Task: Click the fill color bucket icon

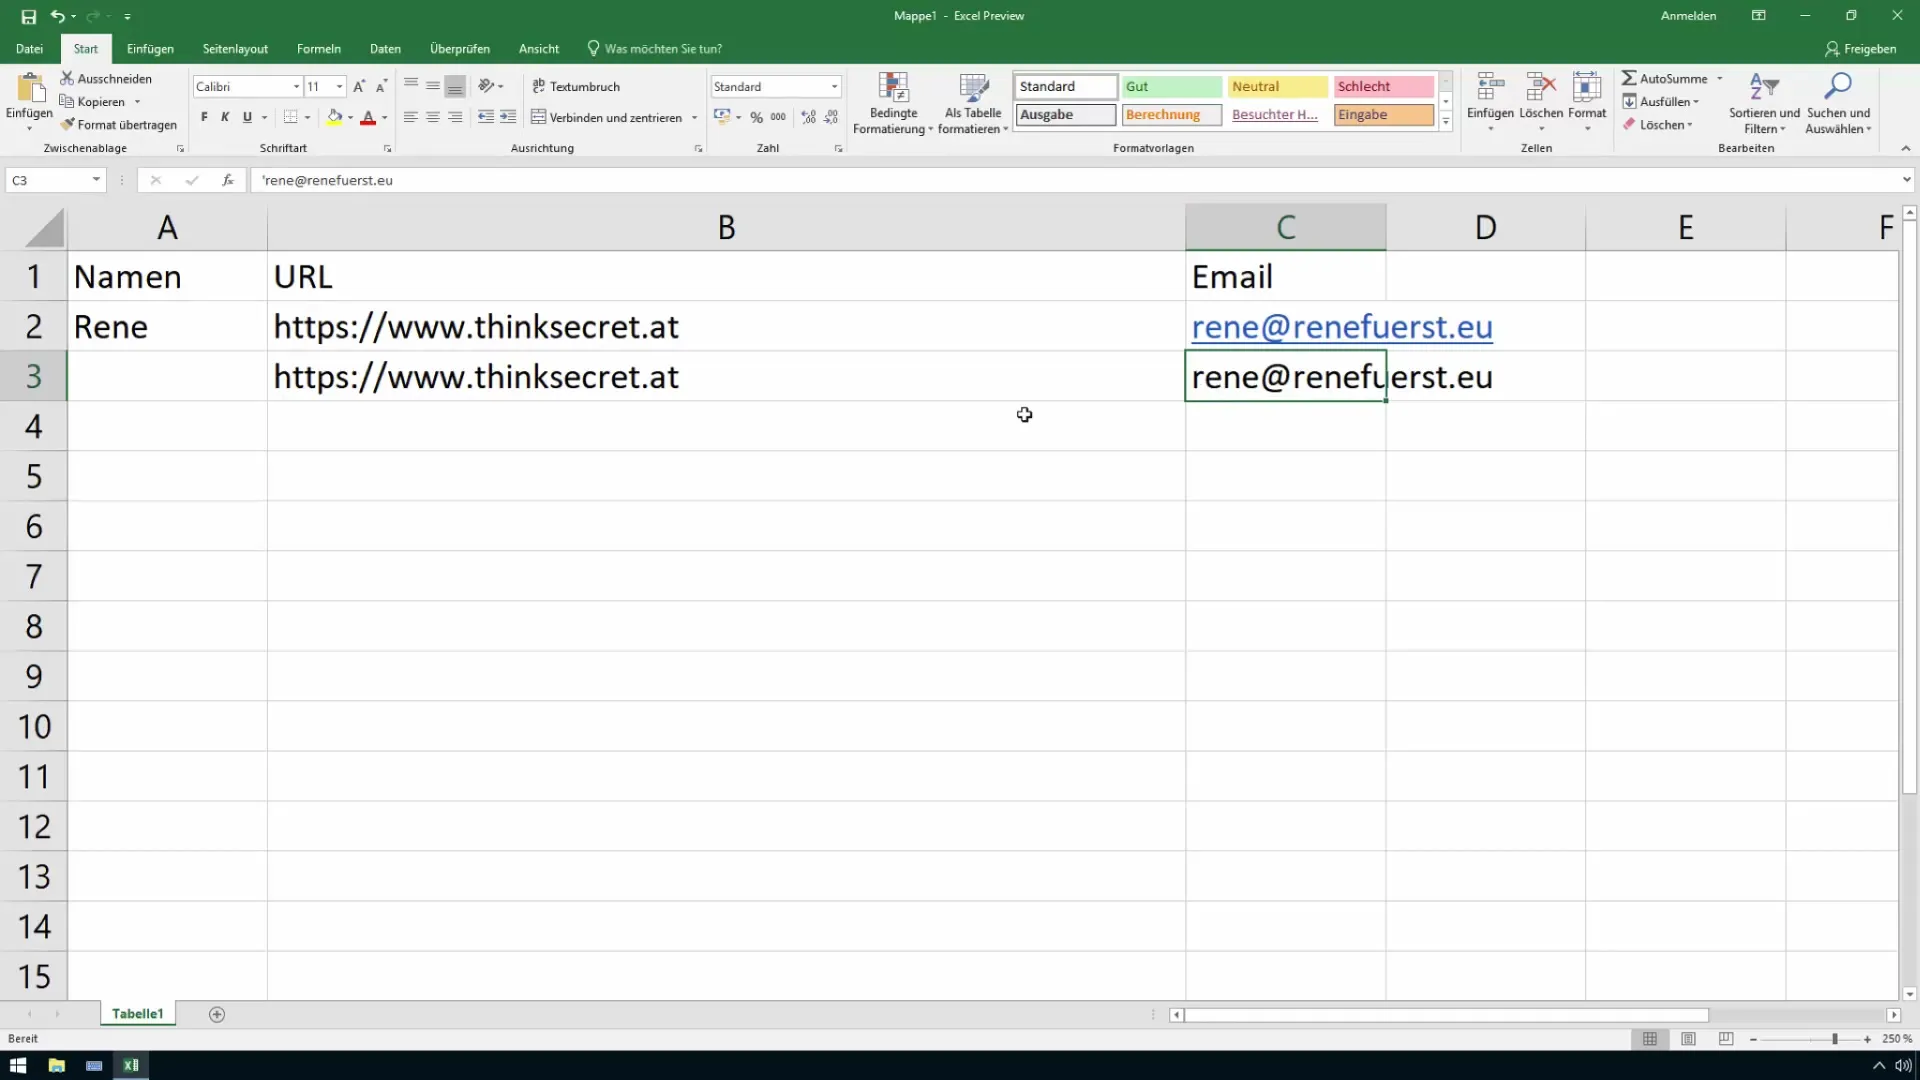Action: point(335,117)
